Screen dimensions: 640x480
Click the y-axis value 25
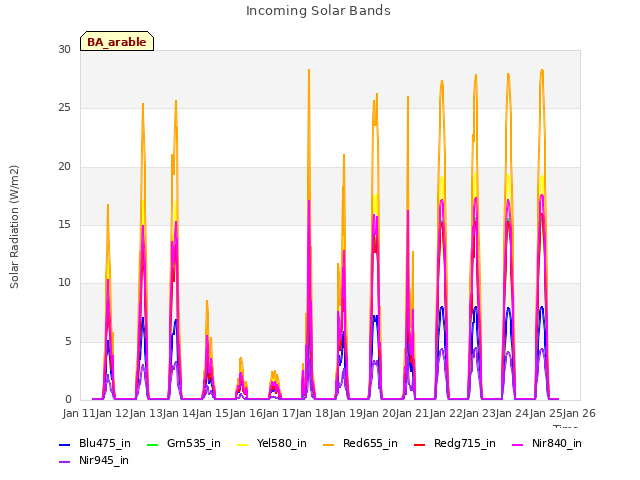coord(64,108)
